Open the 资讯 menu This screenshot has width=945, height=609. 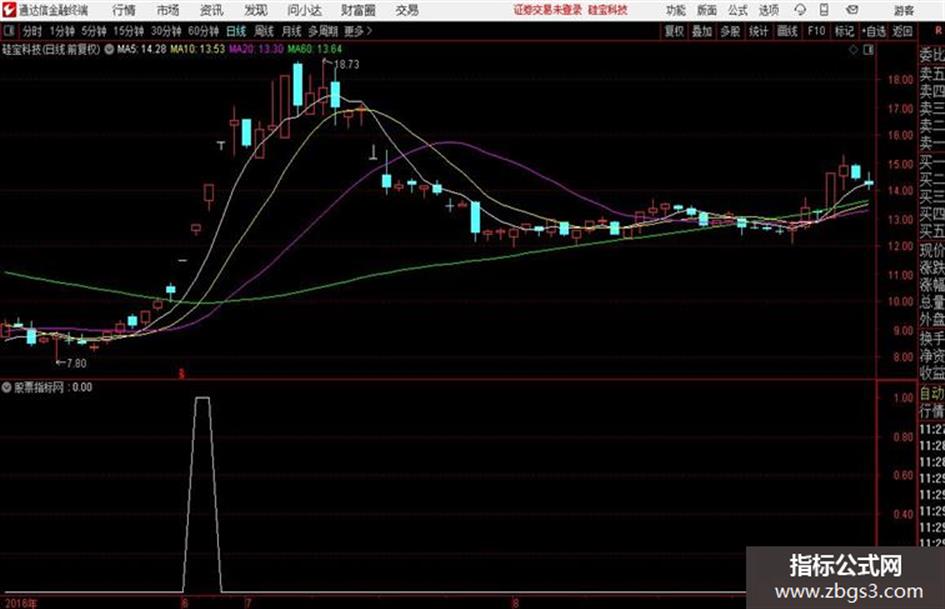pyautogui.click(x=212, y=10)
